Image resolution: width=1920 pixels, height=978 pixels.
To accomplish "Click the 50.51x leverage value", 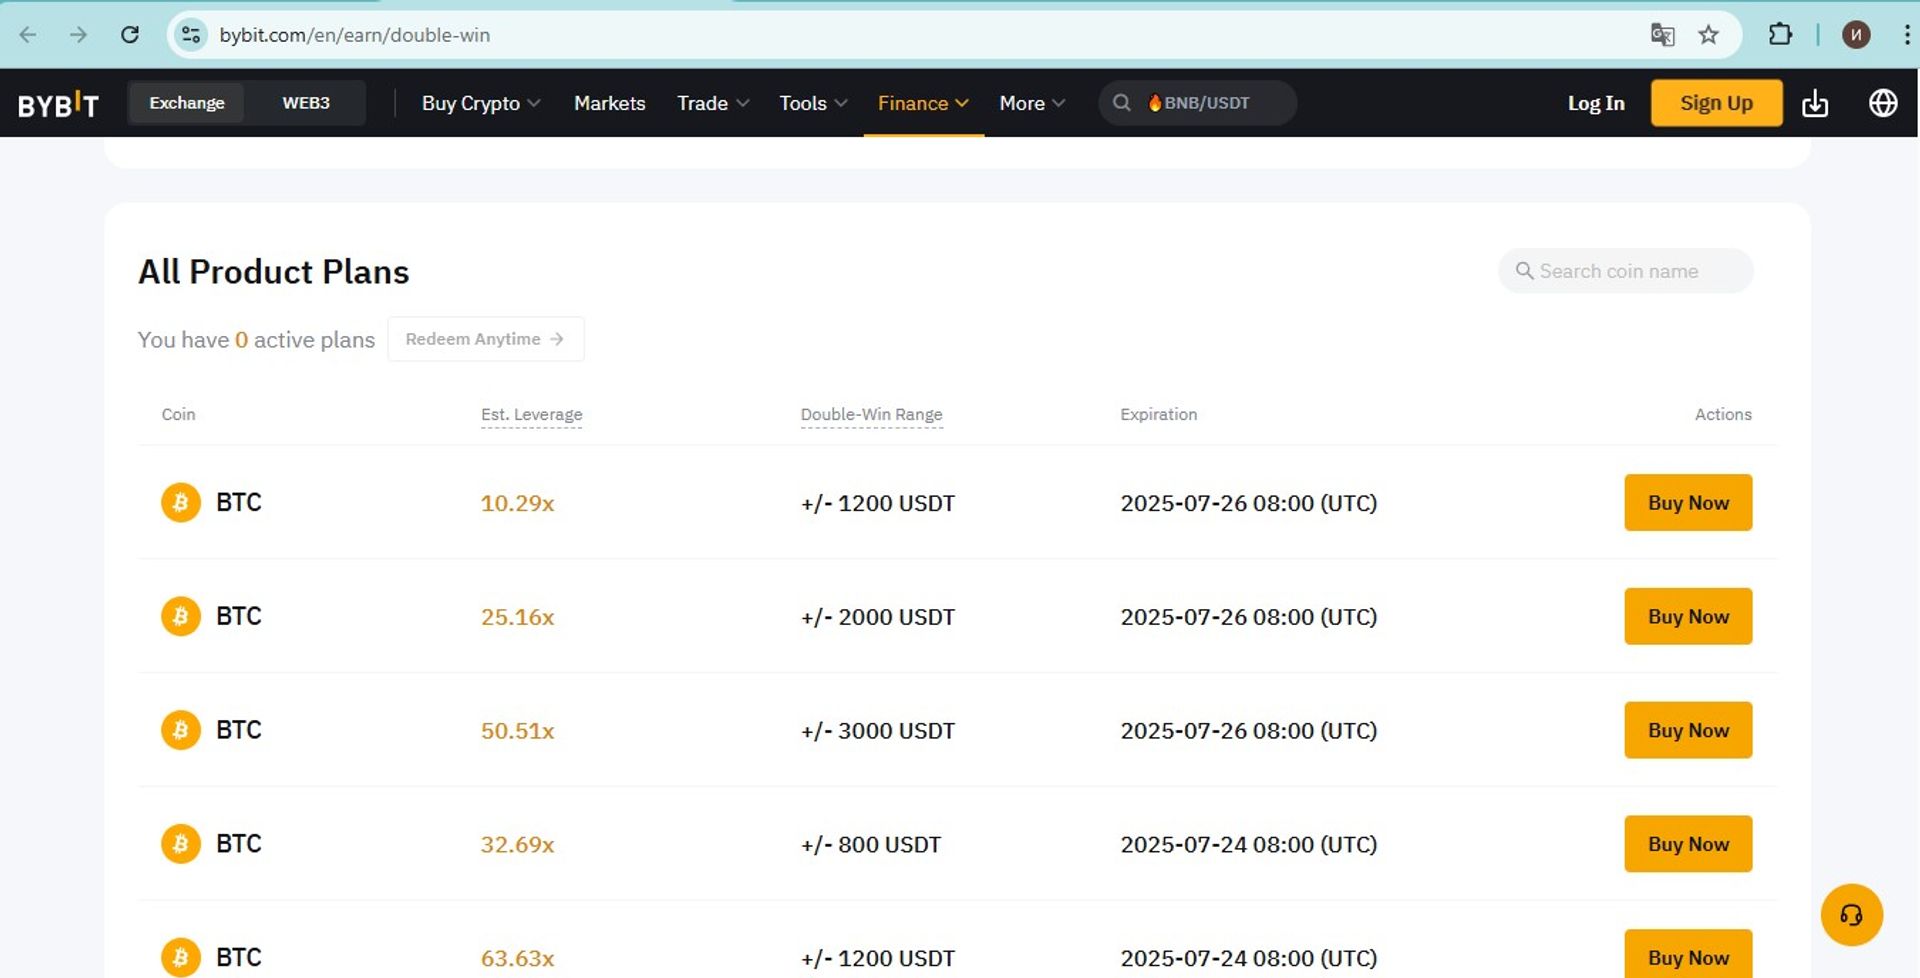I will tap(517, 731).
